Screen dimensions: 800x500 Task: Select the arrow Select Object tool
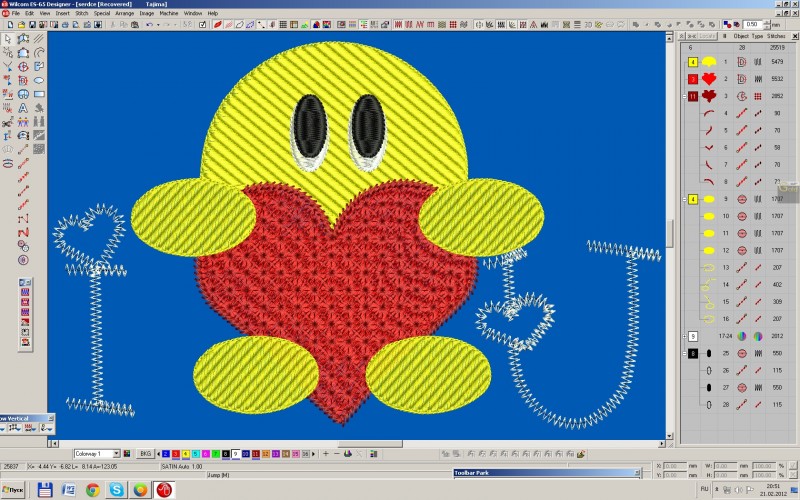tap(8, 39)
